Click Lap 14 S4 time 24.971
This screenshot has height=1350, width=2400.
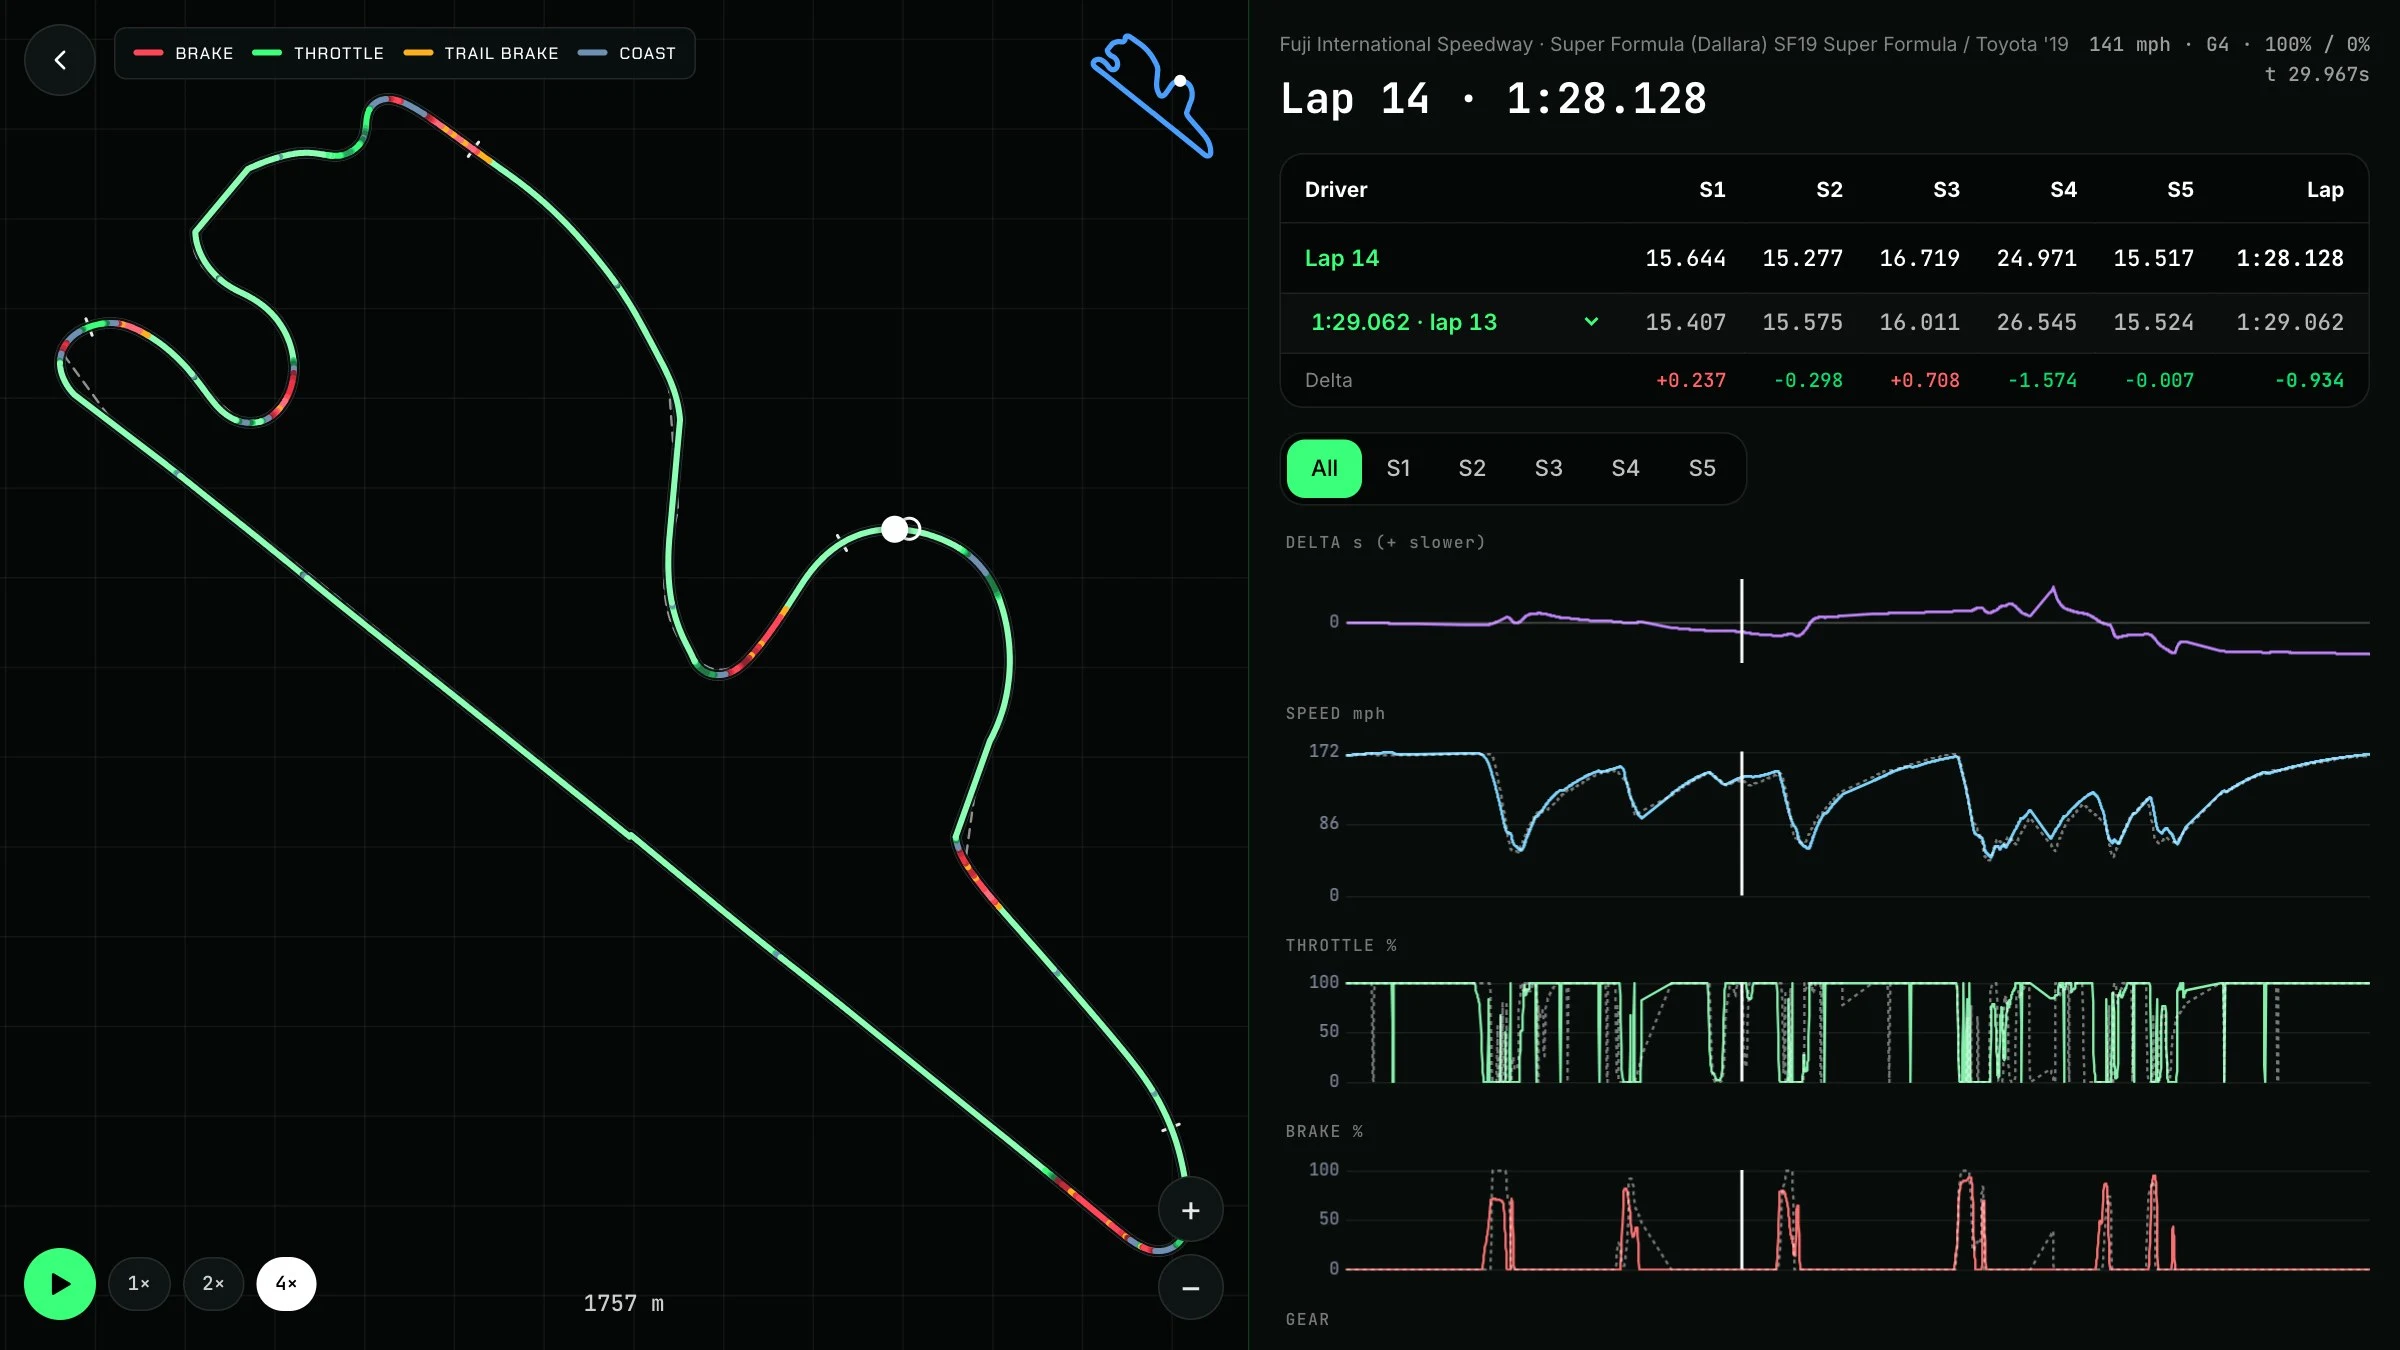pos(2037,258)
